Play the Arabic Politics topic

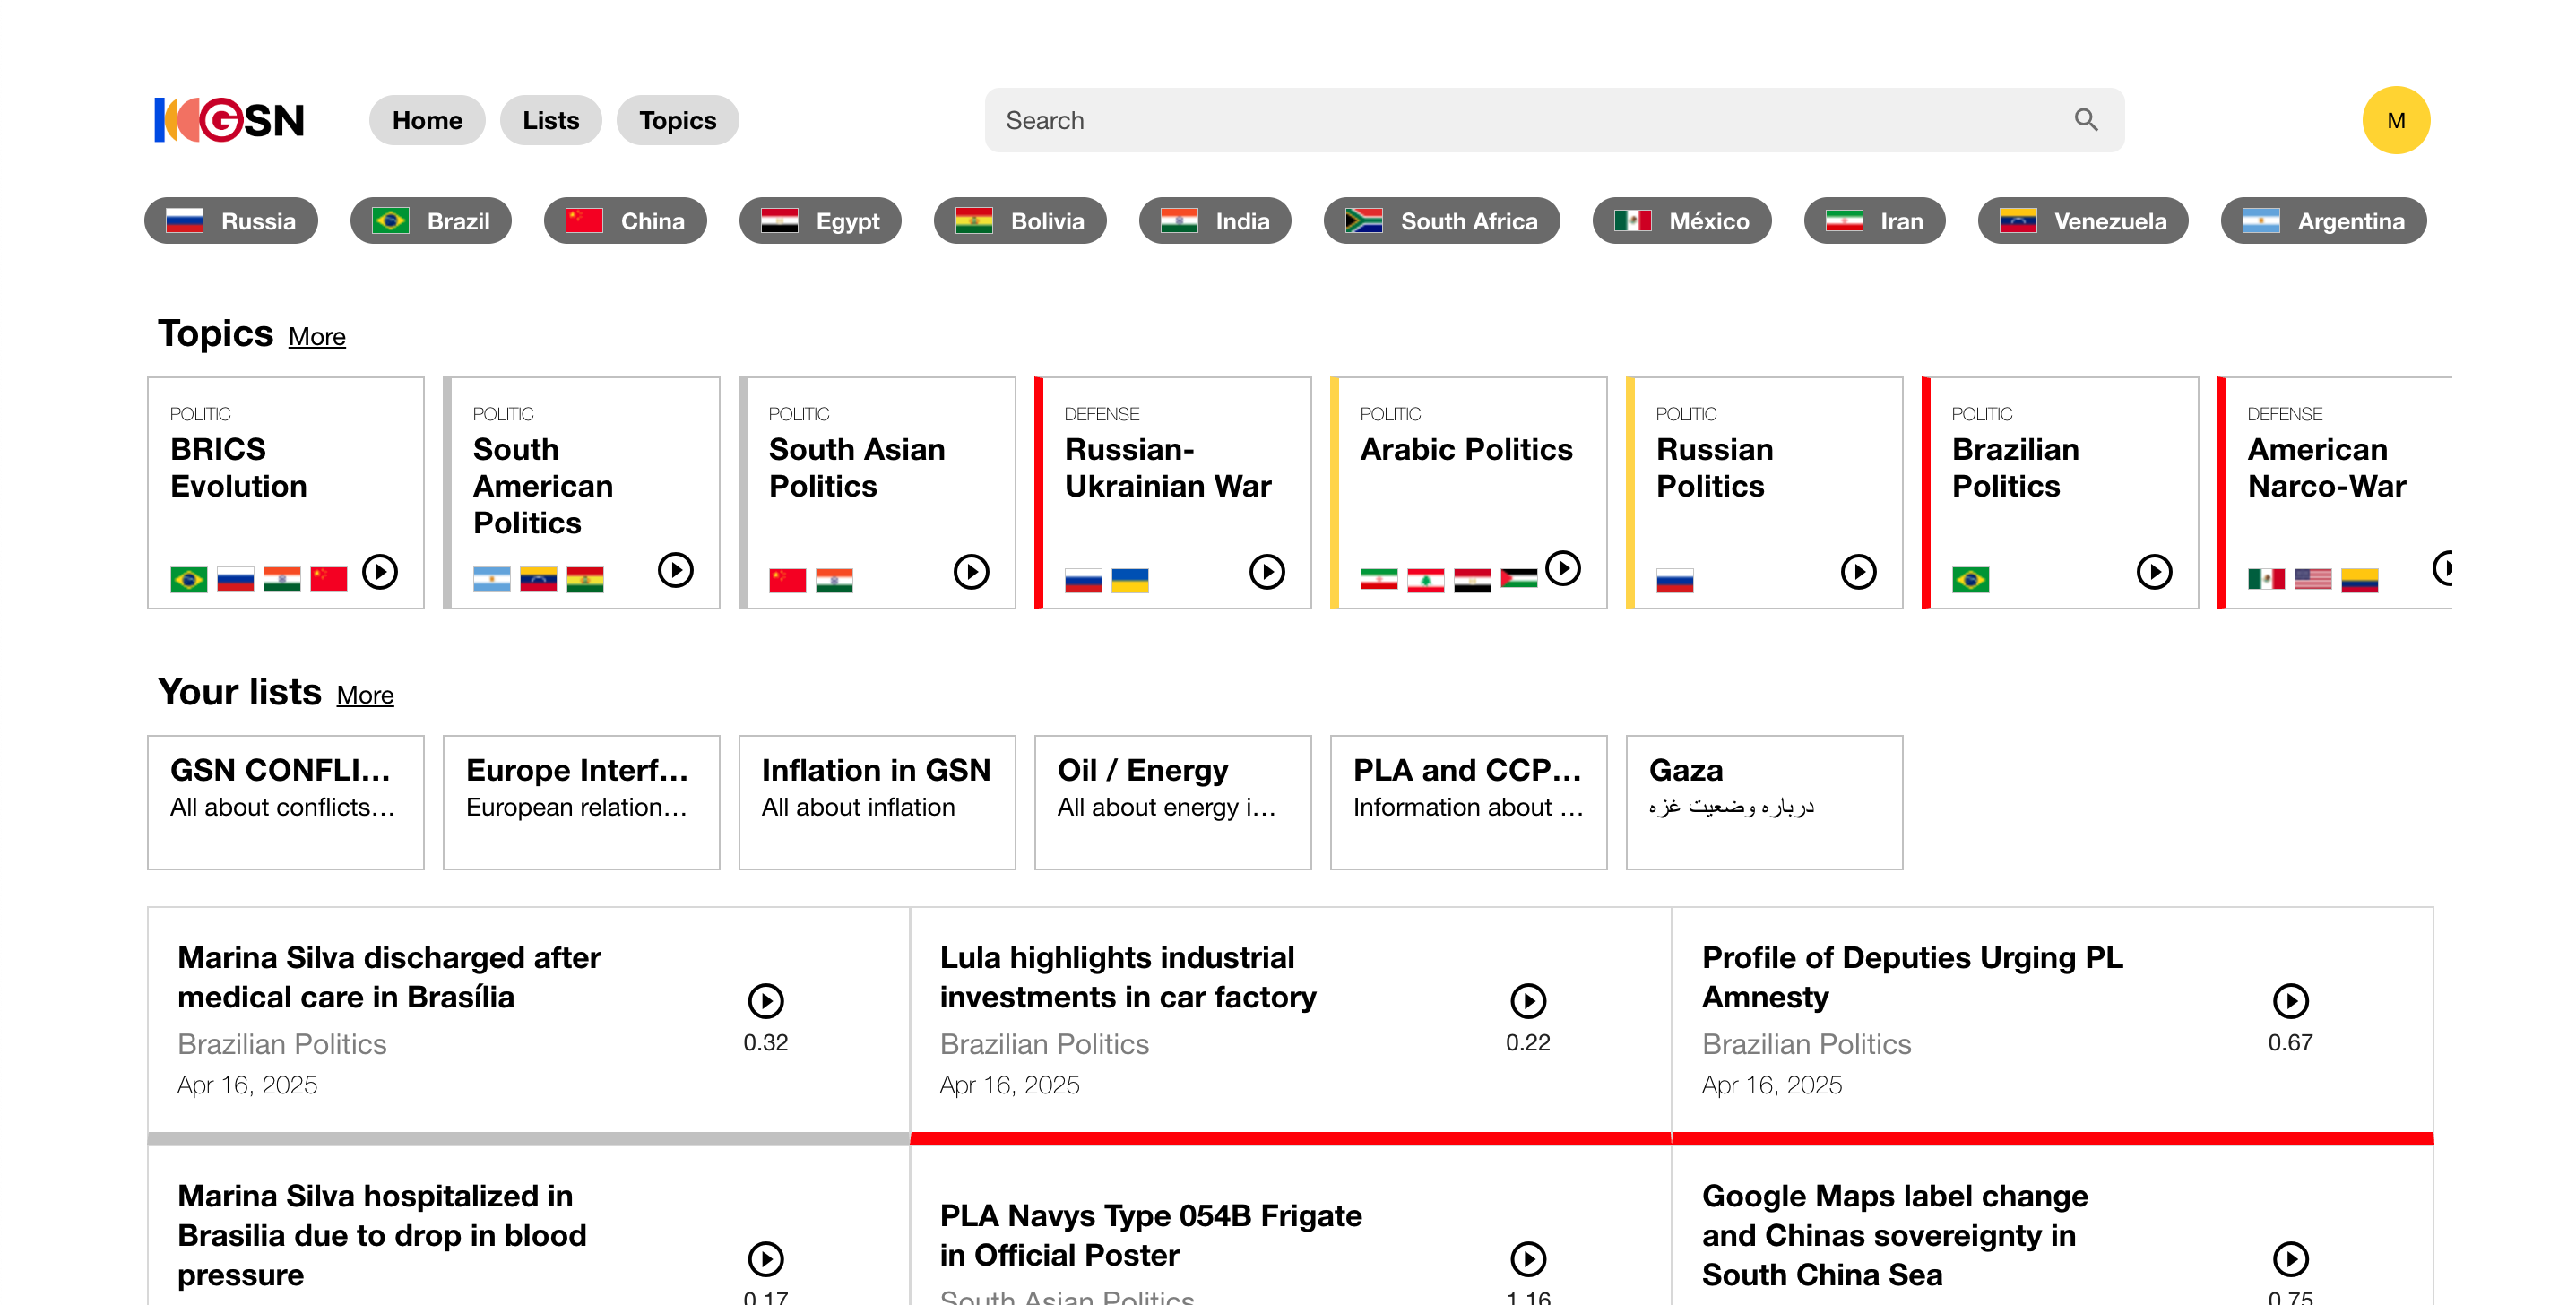point(1562,568)
